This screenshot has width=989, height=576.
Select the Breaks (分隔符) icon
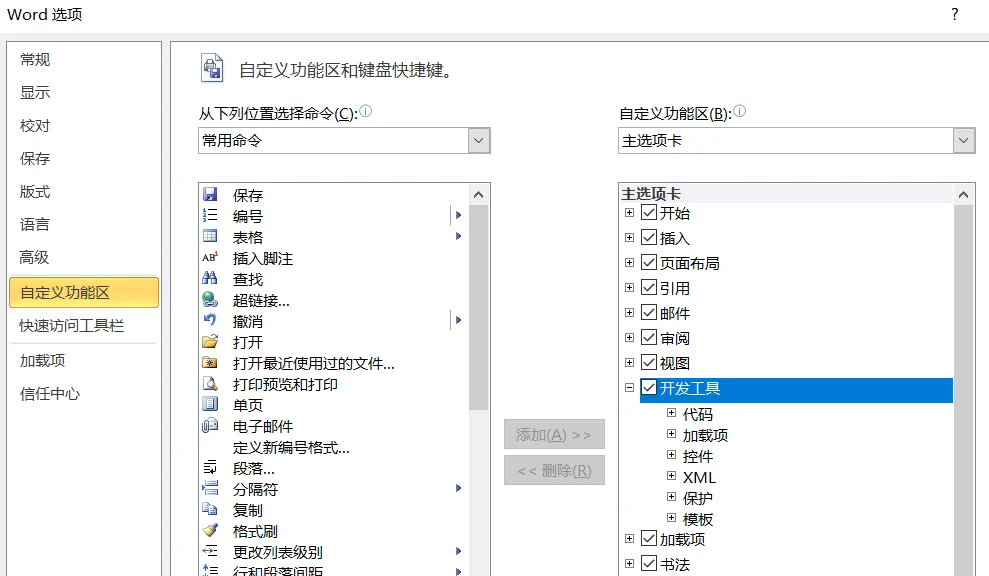point(210,488)
